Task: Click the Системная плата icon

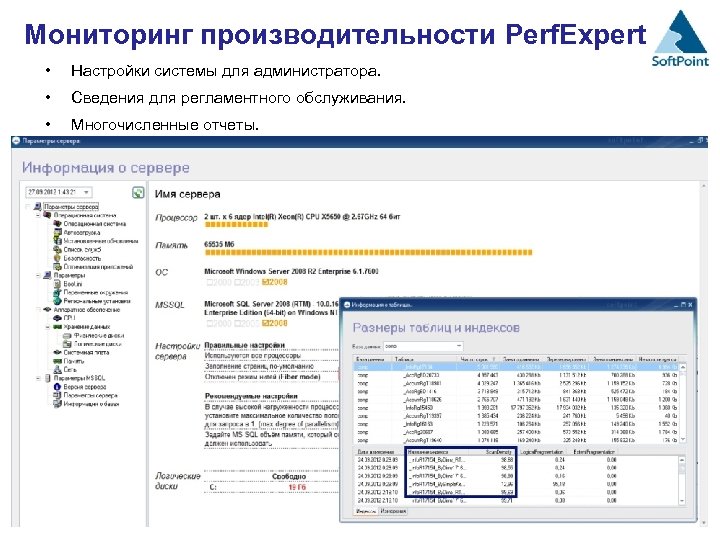Action: 57,352
